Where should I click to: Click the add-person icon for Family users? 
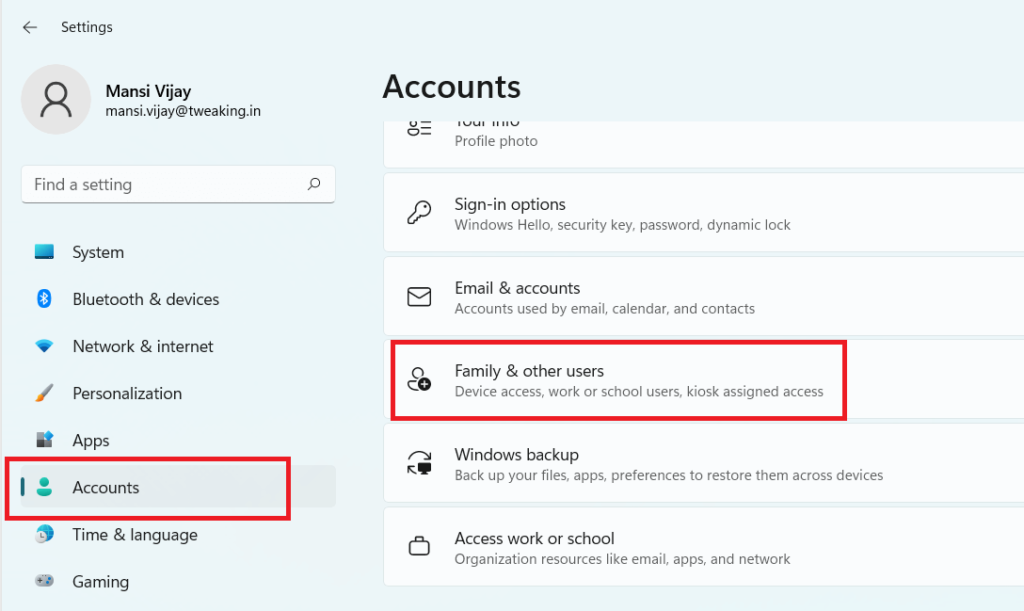[x=419, y=379]
